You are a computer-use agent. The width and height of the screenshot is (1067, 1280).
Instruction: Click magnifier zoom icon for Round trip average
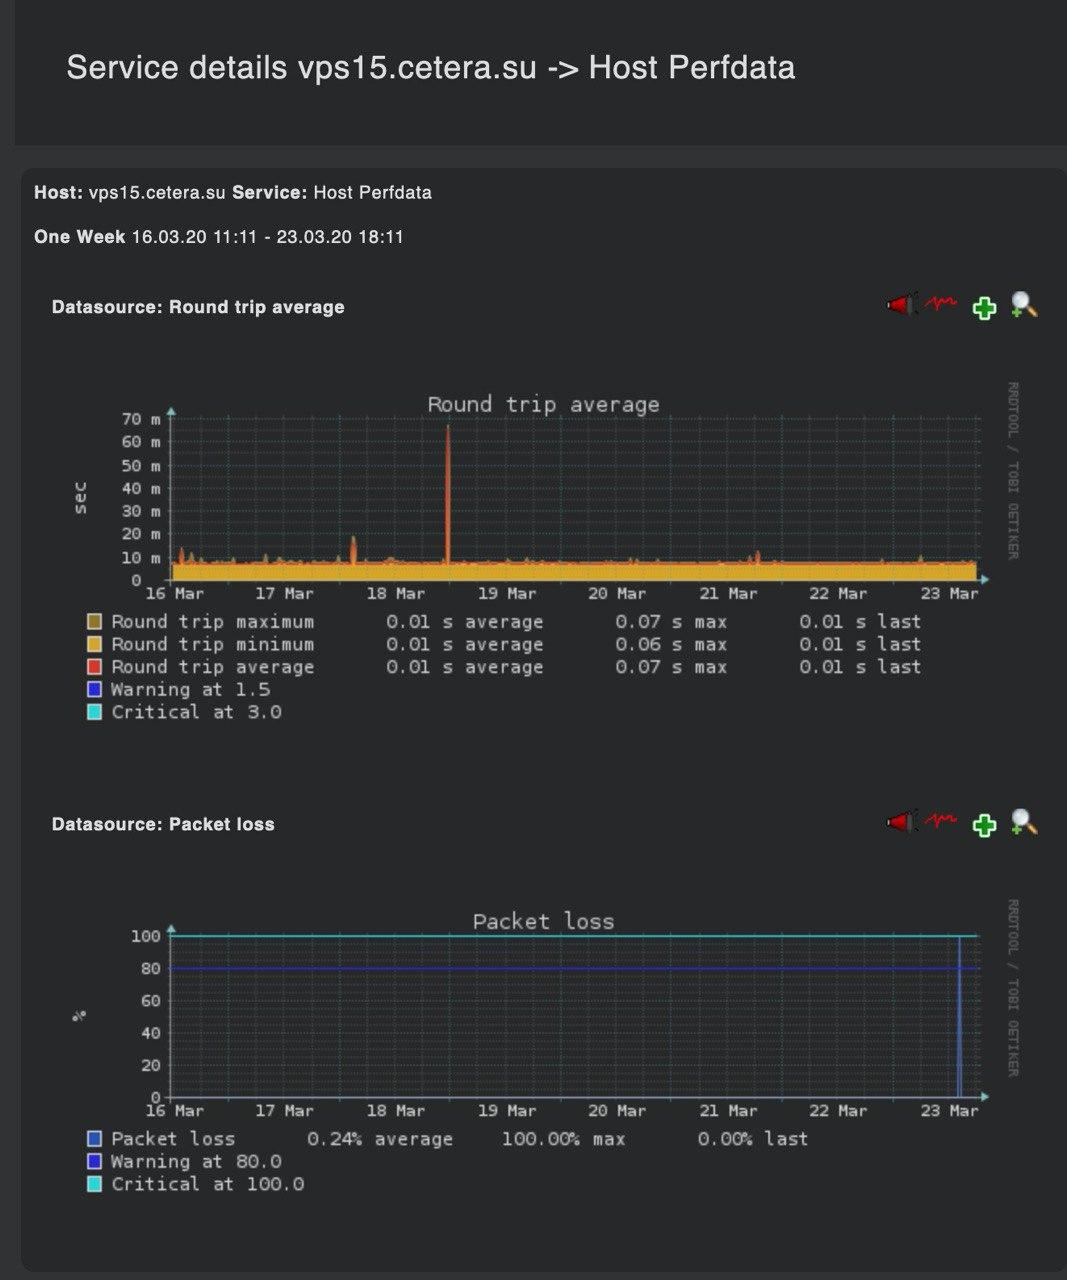[x=1023, y=305]
